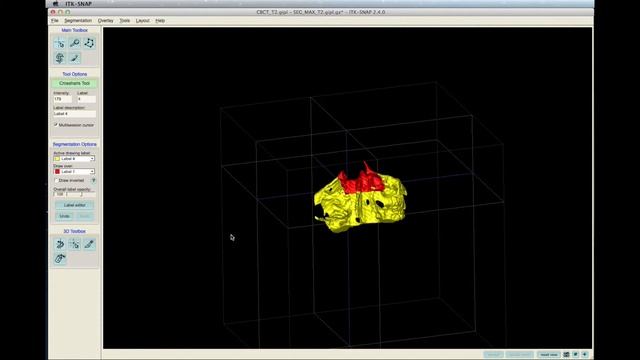Open the Help menu
The image size is (640, 360).
[x=160, y=20]
